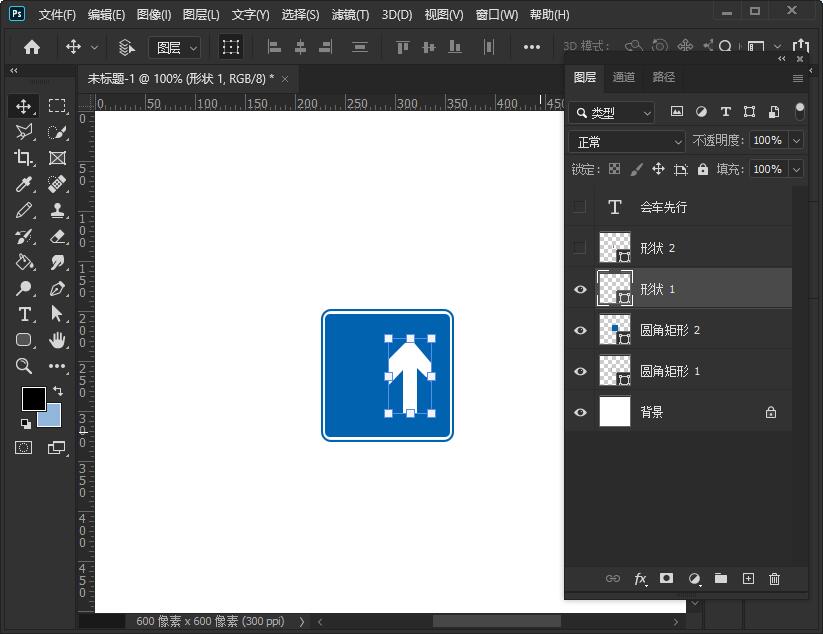This screenshot has width=823, height=634.
Task: Choose the Polygonal Lasso tool
Action: [24, 132]
